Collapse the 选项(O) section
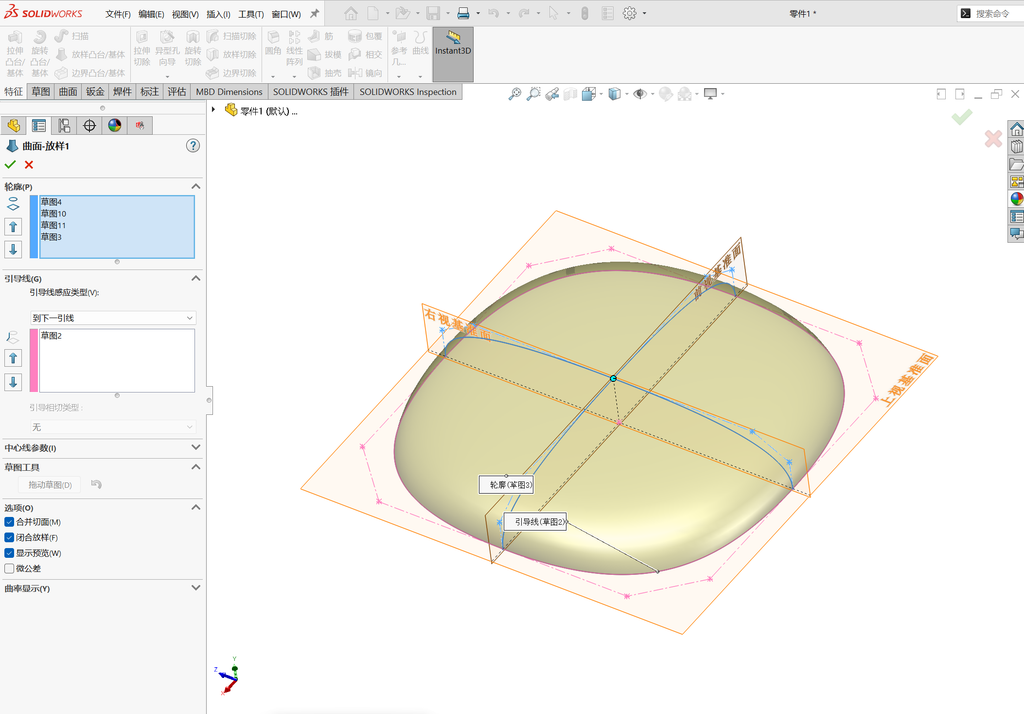 click(x=195, y=508)
